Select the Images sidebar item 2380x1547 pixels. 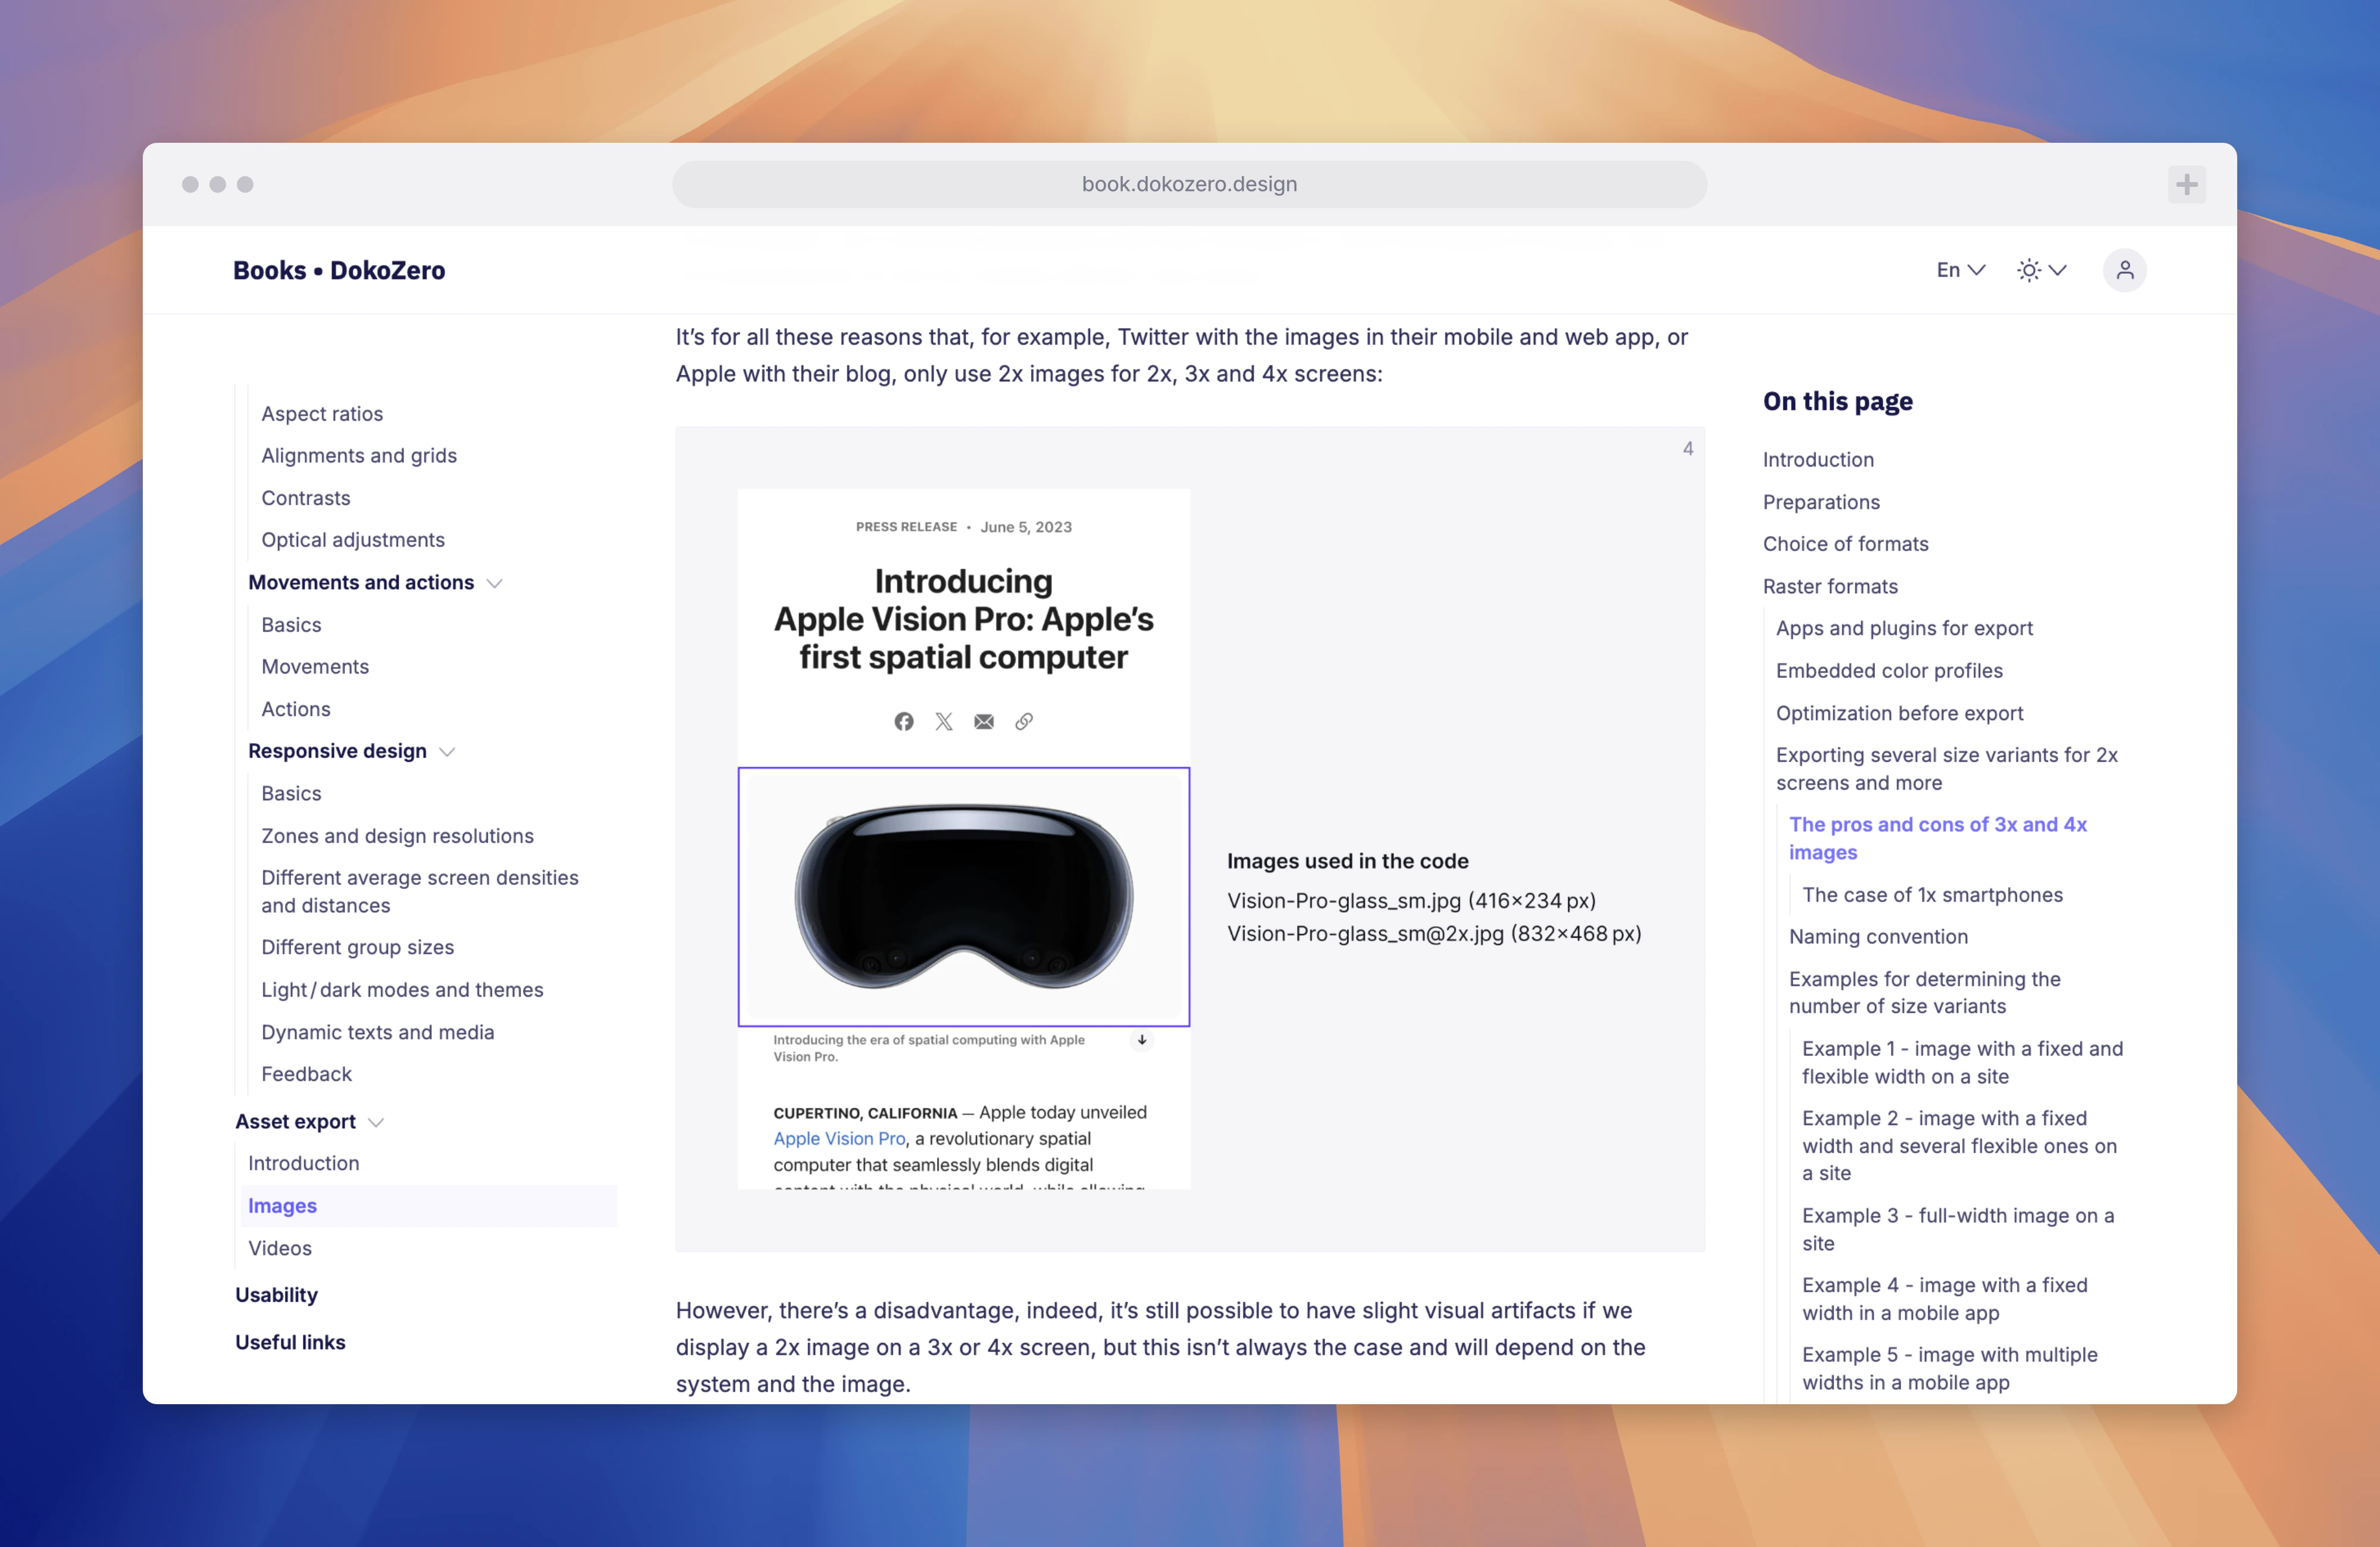tap(430, 1205)
